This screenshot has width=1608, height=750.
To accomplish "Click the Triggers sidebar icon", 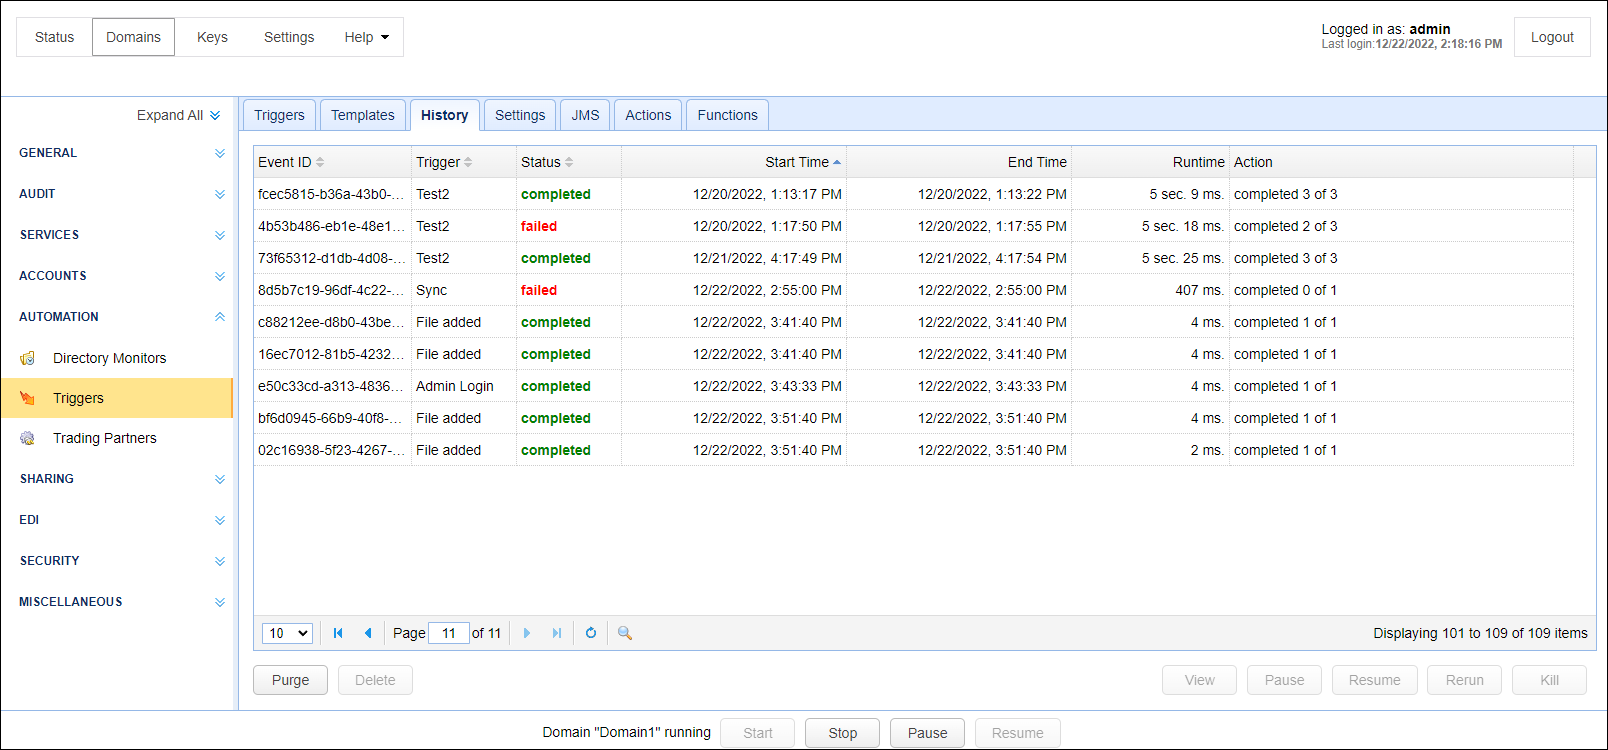I will pyautogui.click(x=28, y=398).
